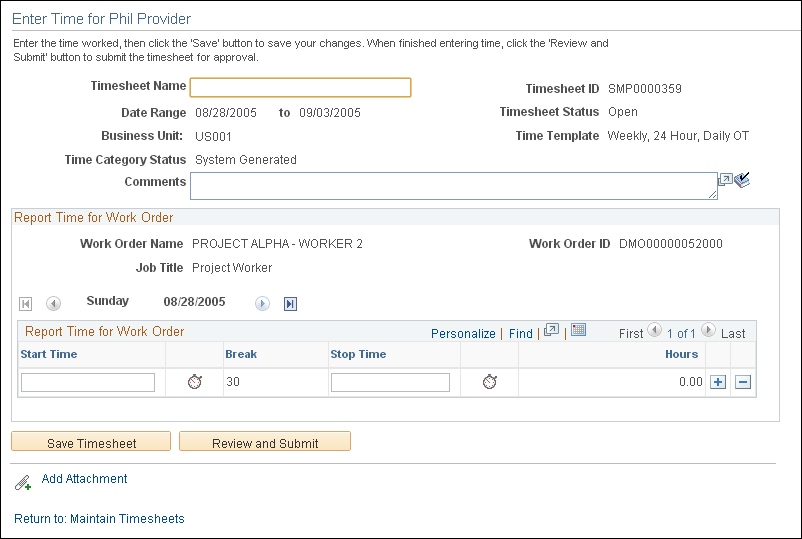This screenshot has width=802, height=539.
Task: Focus the Timesheet Name field
Action: point(300,87)
